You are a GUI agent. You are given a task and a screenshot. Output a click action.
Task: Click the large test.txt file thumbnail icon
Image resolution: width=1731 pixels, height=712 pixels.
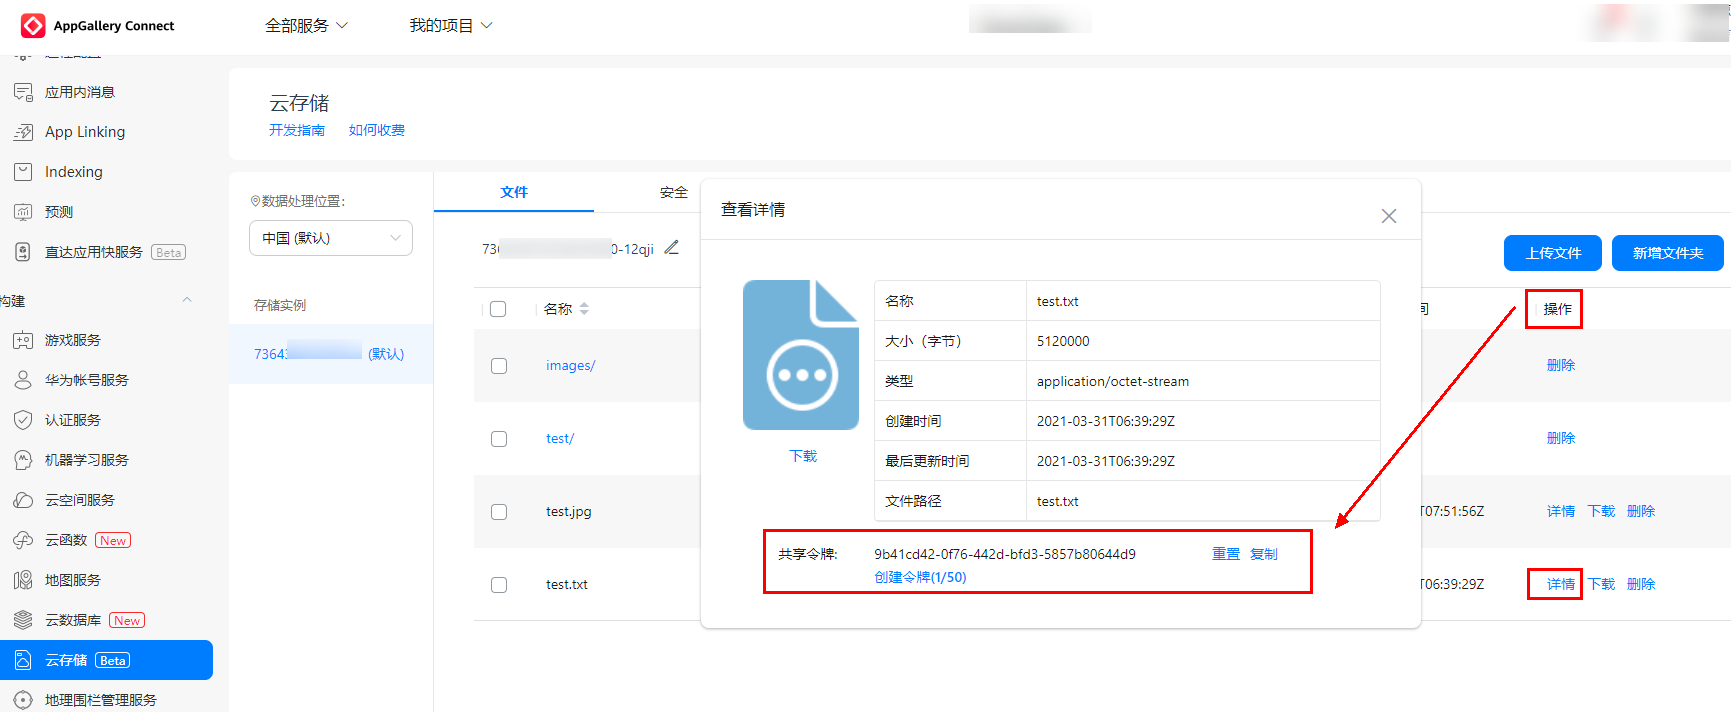click(x=800, y=355)
